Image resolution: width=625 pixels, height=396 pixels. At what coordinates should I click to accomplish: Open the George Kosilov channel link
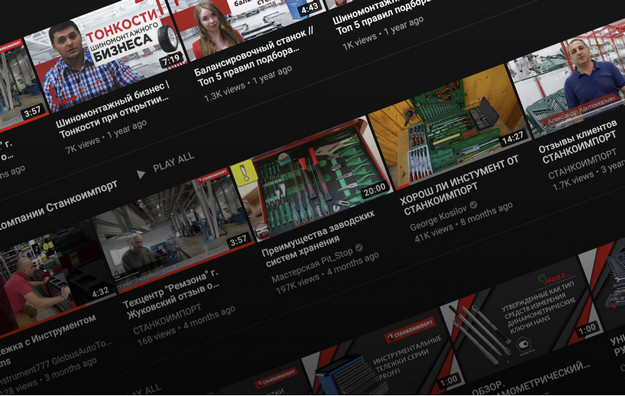[438, 218]
